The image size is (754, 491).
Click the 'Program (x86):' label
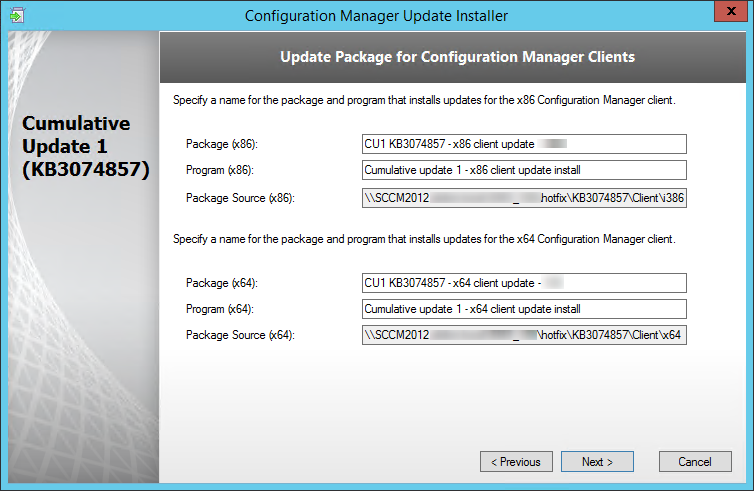coord(220,170)
